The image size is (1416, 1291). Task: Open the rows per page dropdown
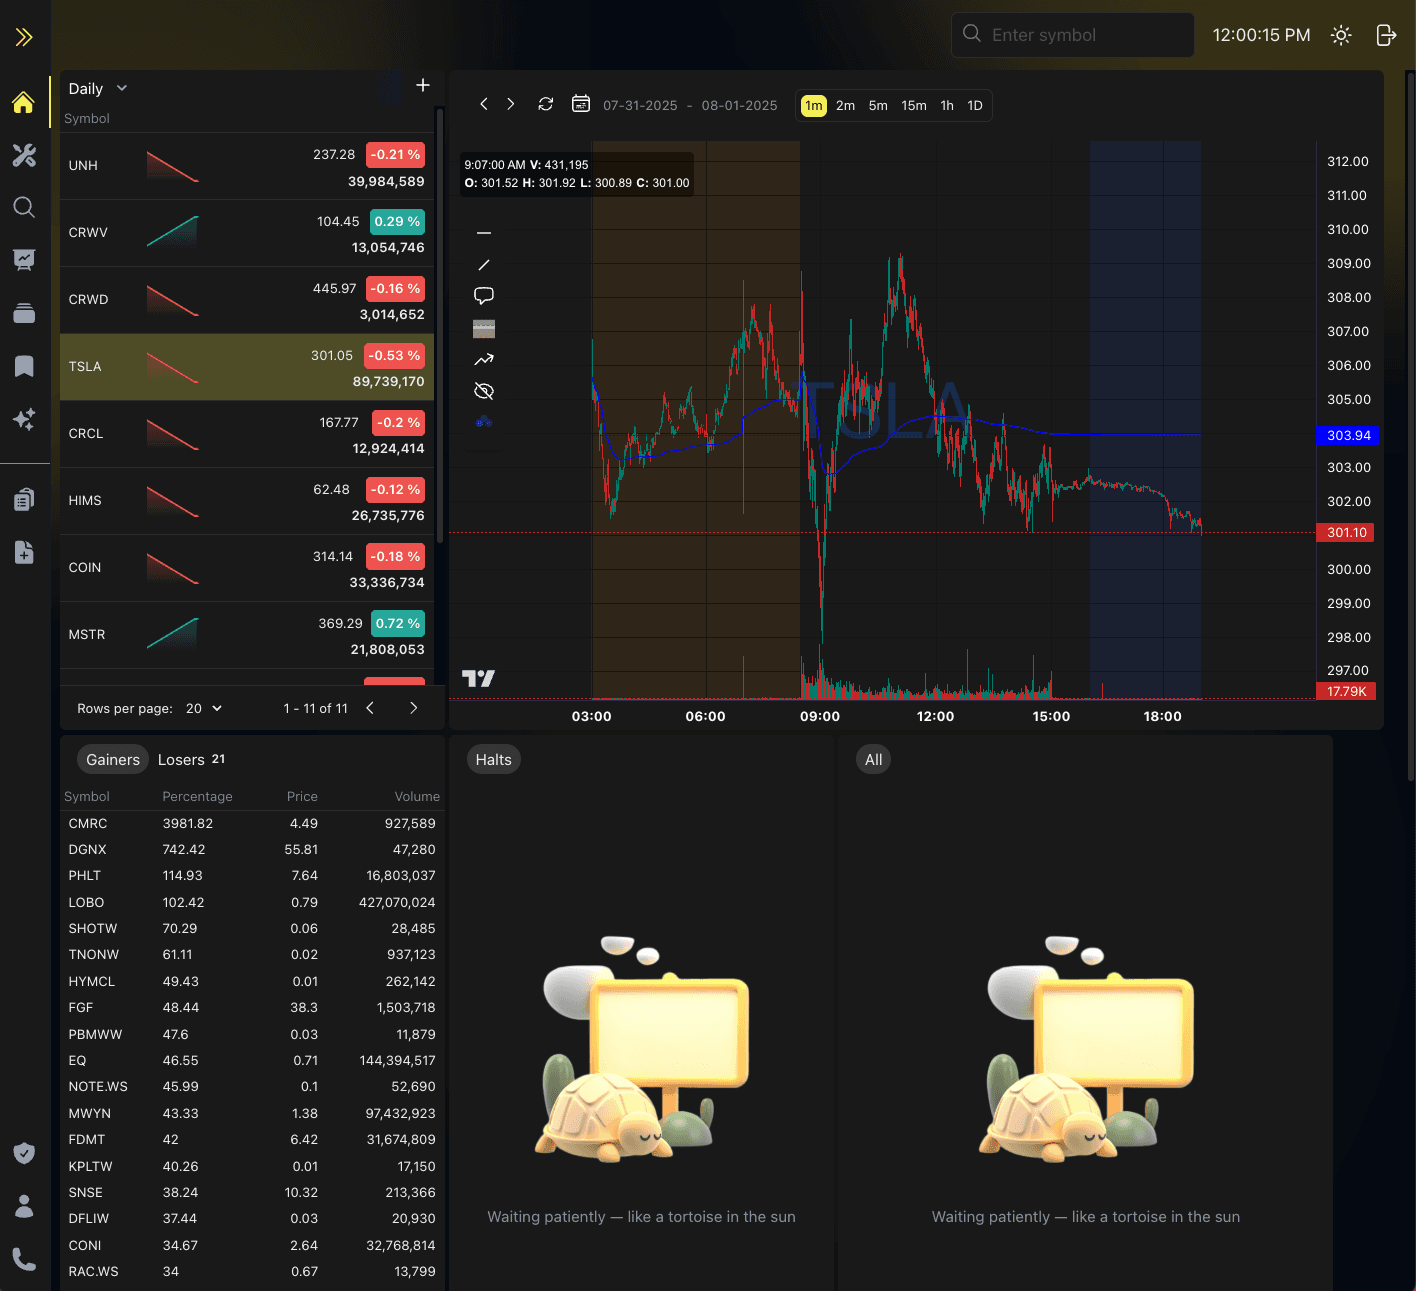point(204,708)
